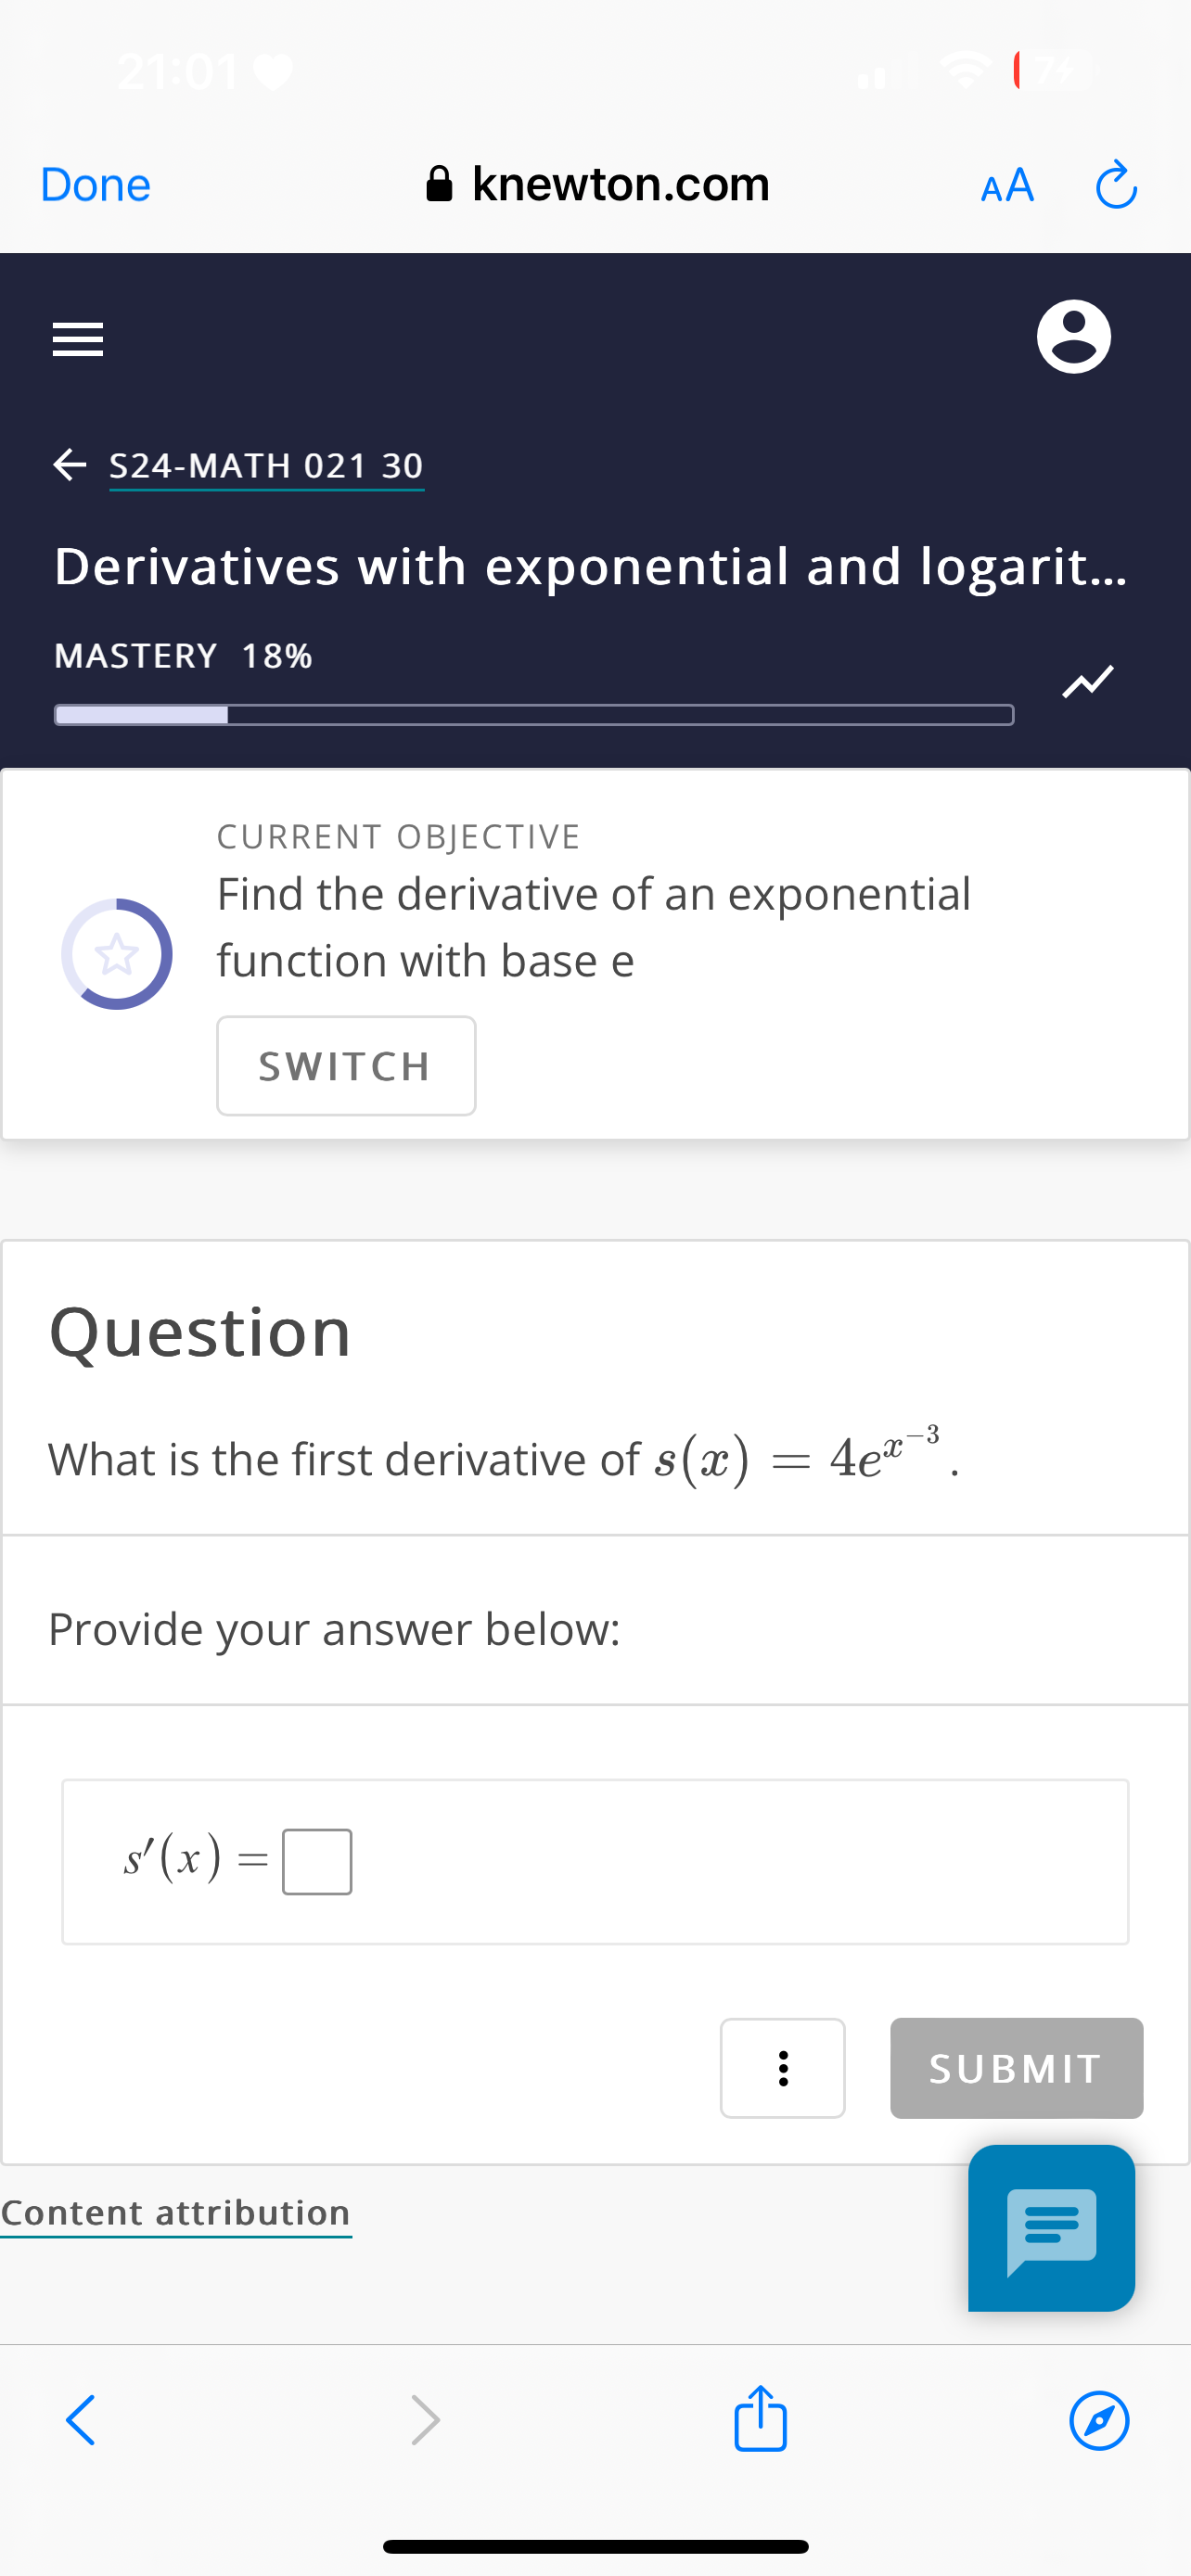
Task: Click the mastery progress bar
Action: click(533, 712)
